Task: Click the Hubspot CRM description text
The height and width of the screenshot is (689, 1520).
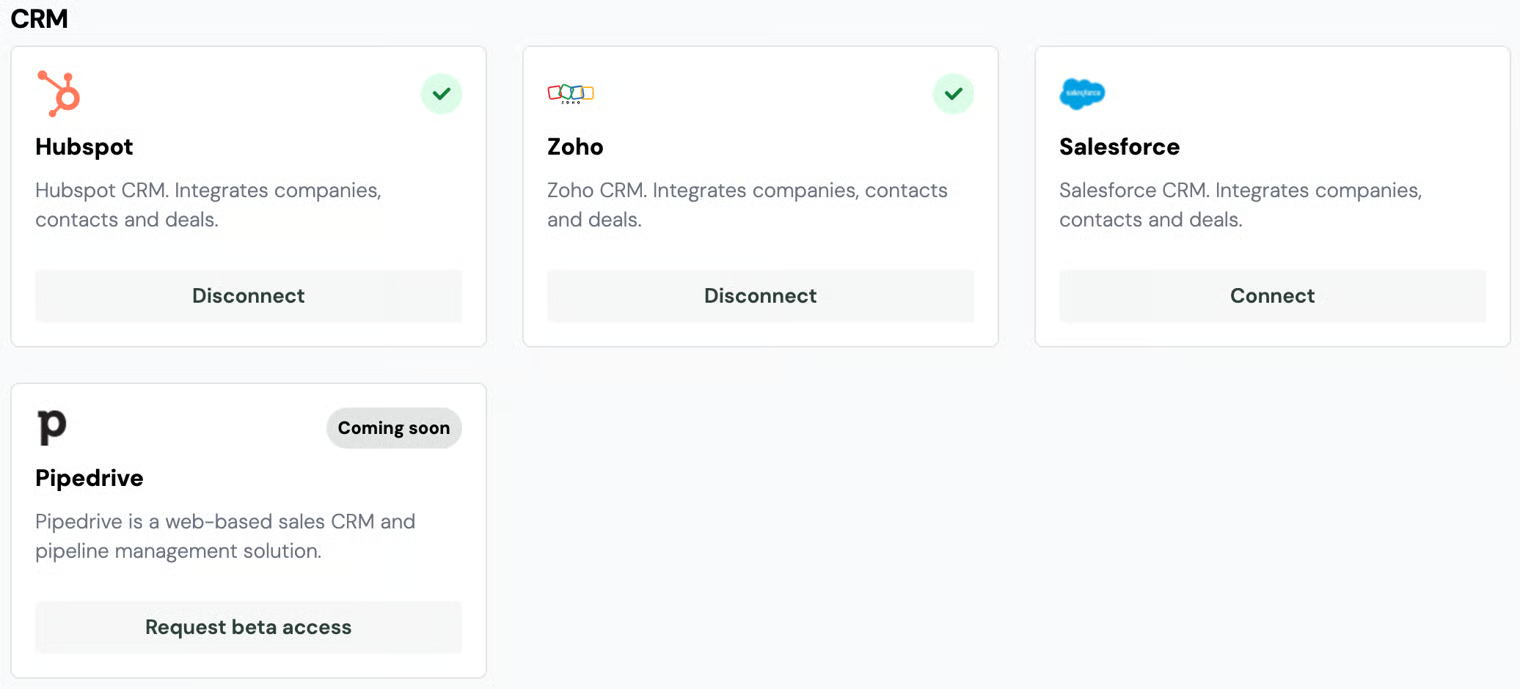Action: 208,205
